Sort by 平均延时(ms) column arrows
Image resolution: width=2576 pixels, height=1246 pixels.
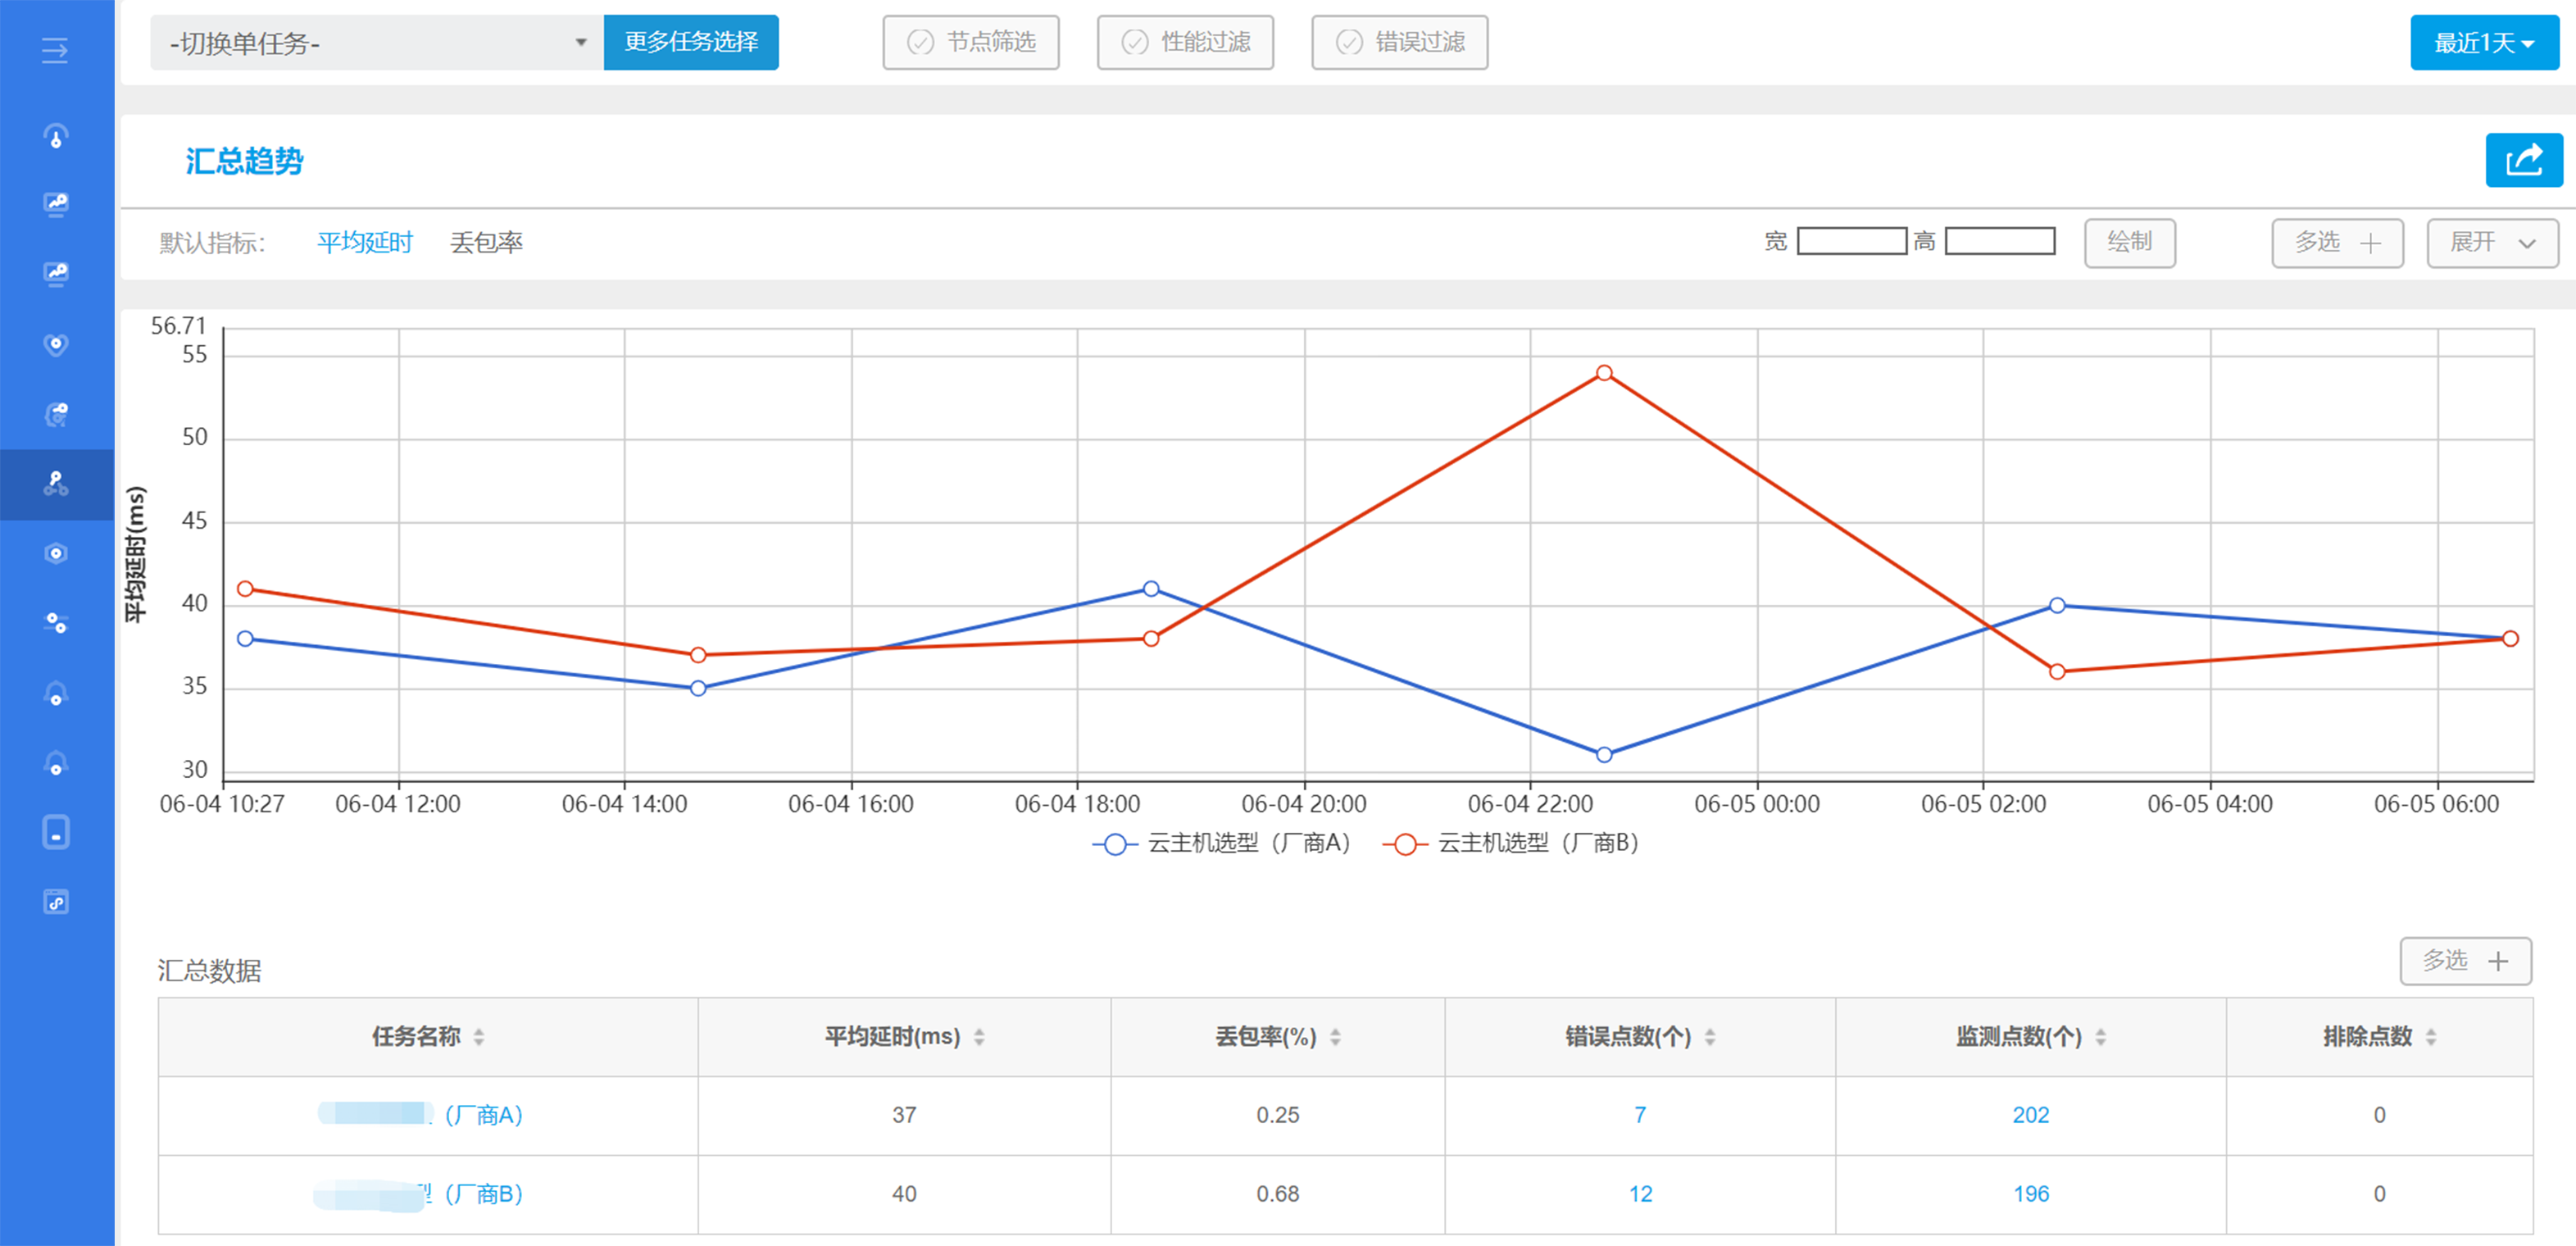coord(979,1037)
